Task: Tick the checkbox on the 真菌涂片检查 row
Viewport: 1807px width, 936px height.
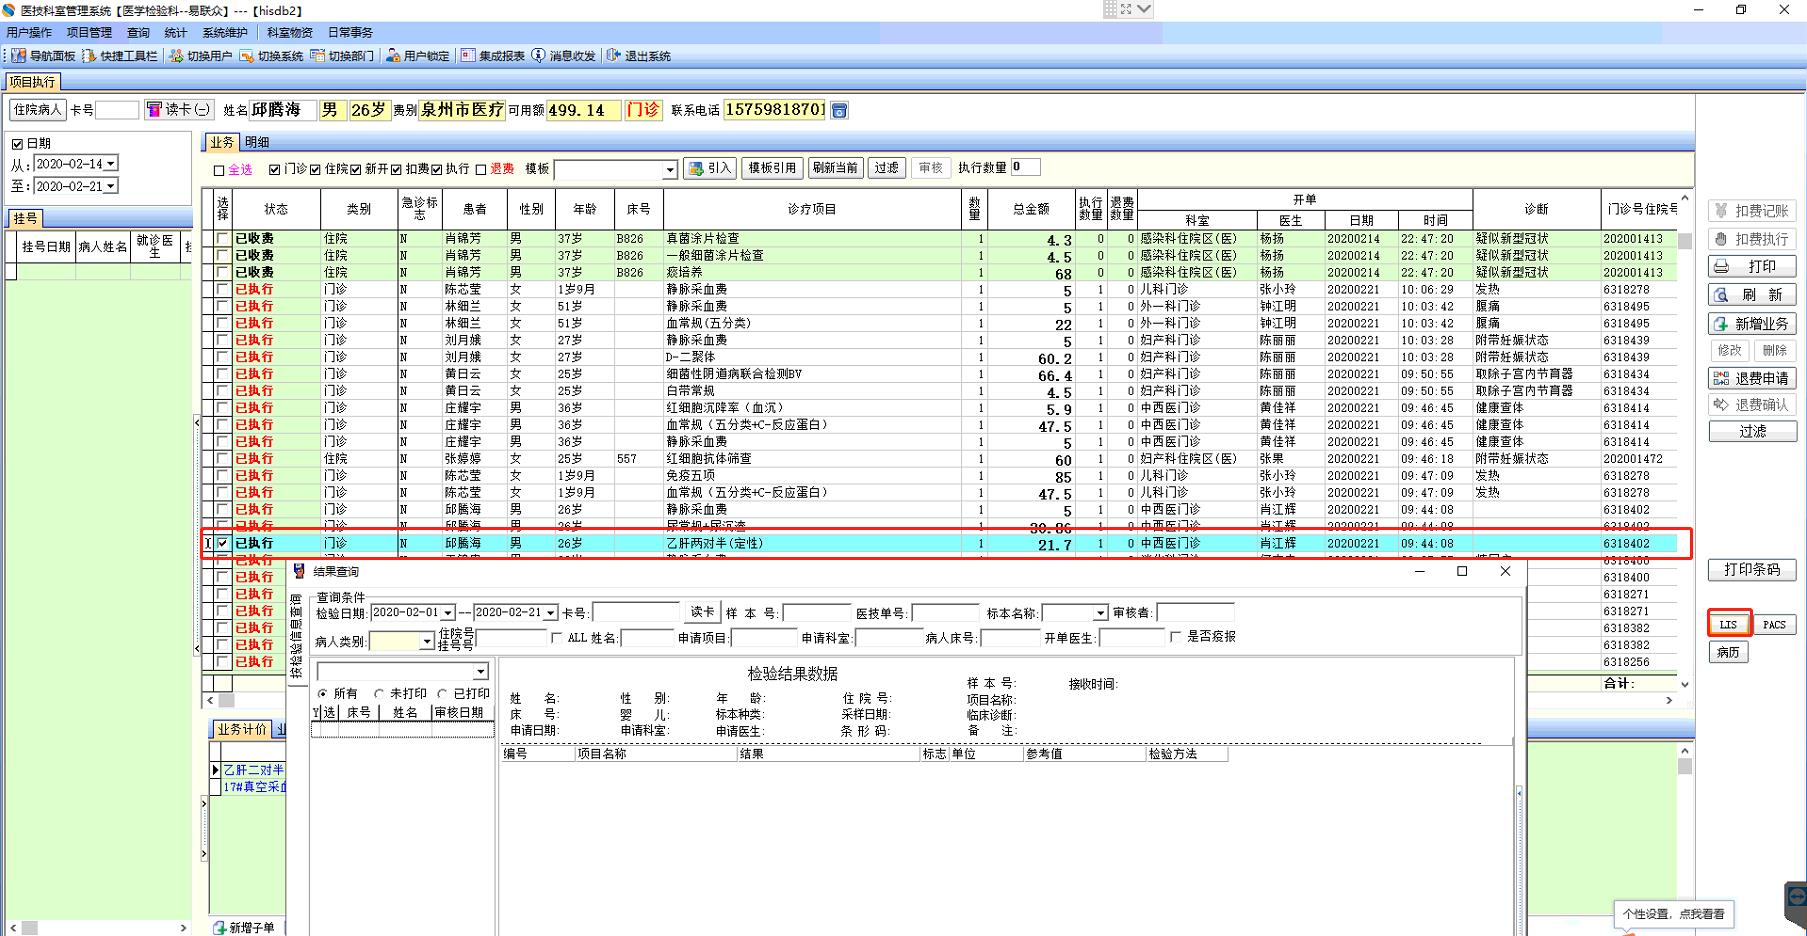Action: (222, 238)
